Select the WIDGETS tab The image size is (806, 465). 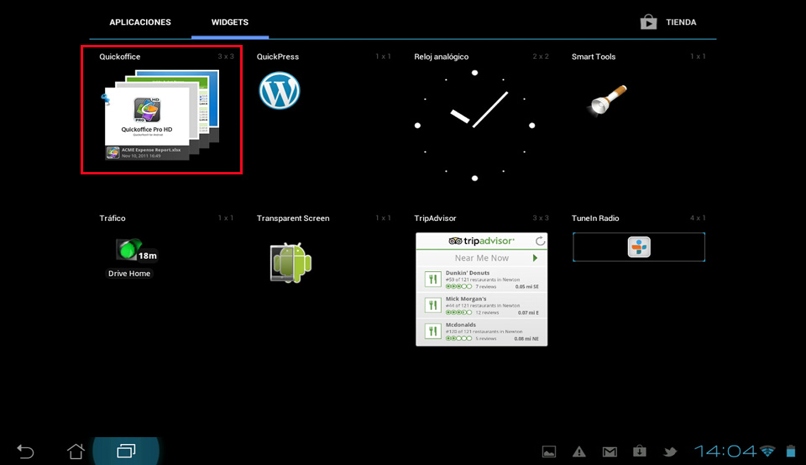(230, 22)
